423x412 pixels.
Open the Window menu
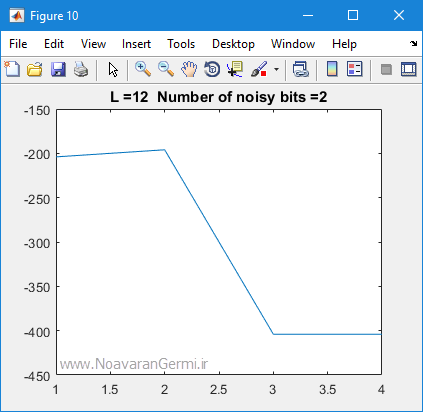(x=293, y=44)
